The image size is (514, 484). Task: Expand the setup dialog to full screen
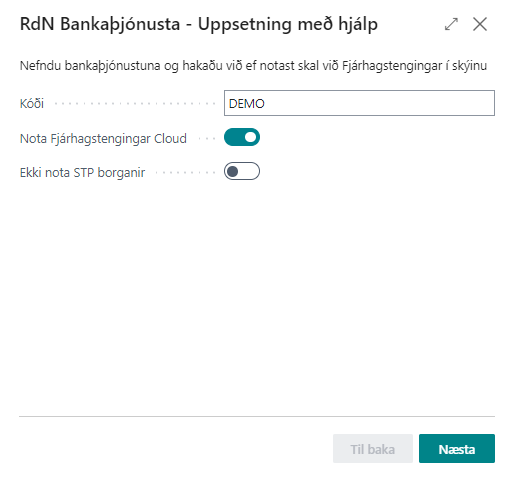pyautogui.click(x=451, y=24)
